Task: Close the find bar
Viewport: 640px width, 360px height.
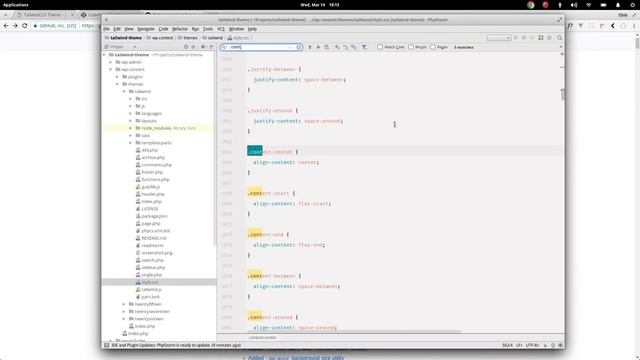Action: pos(560,47)
